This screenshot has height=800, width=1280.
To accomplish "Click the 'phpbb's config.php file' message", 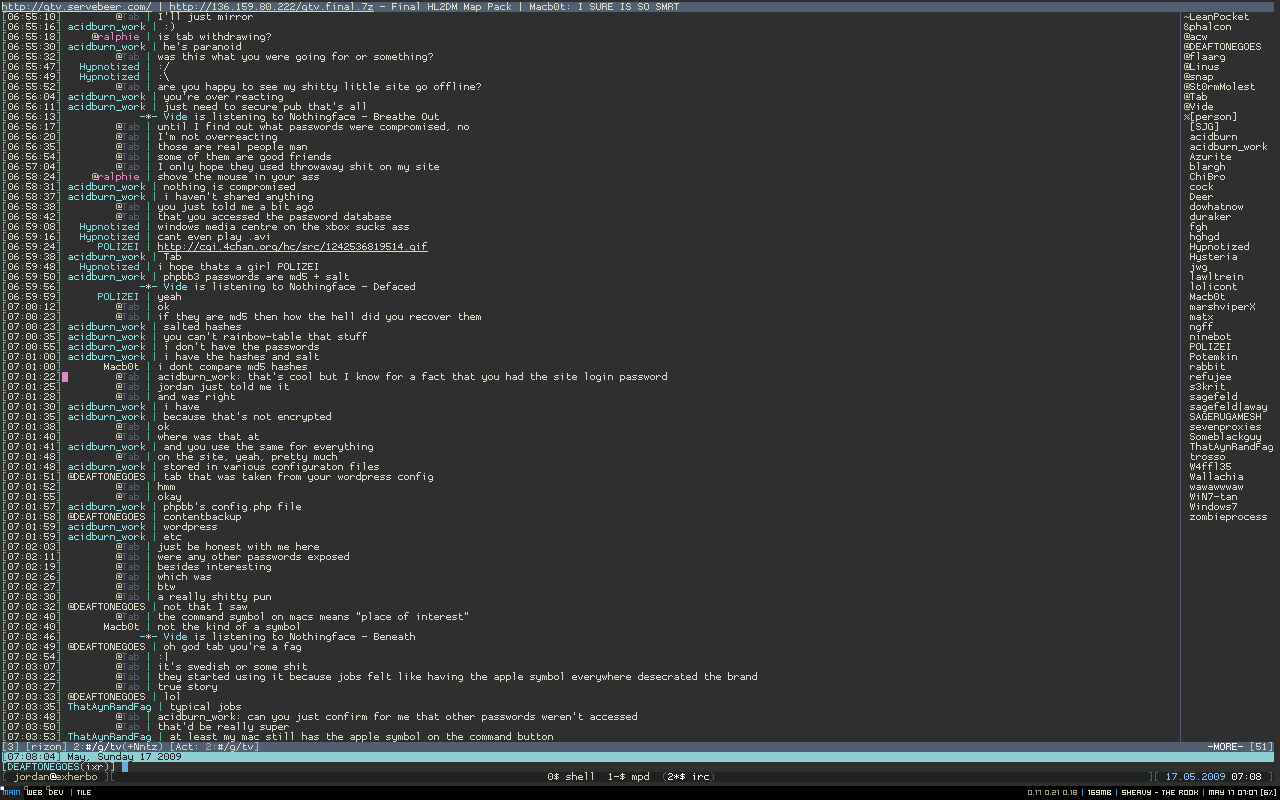I will point(232,507).
